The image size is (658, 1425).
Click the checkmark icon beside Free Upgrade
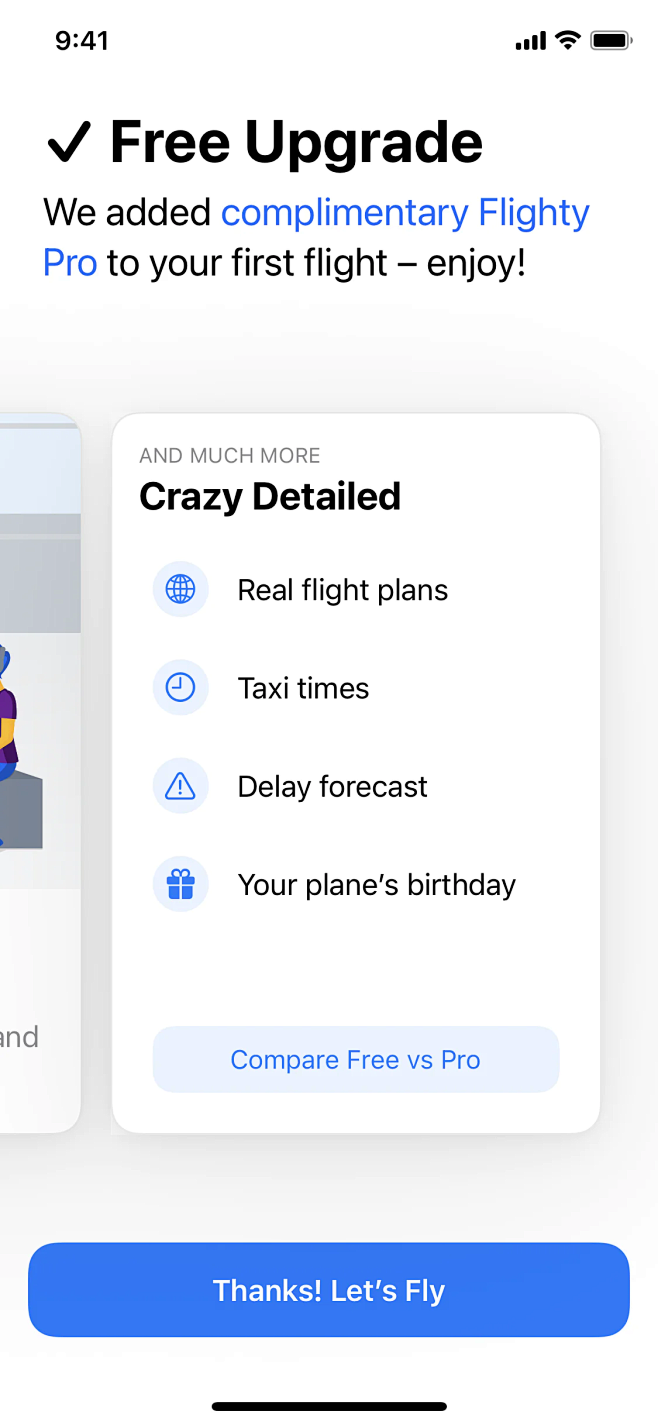69,142
